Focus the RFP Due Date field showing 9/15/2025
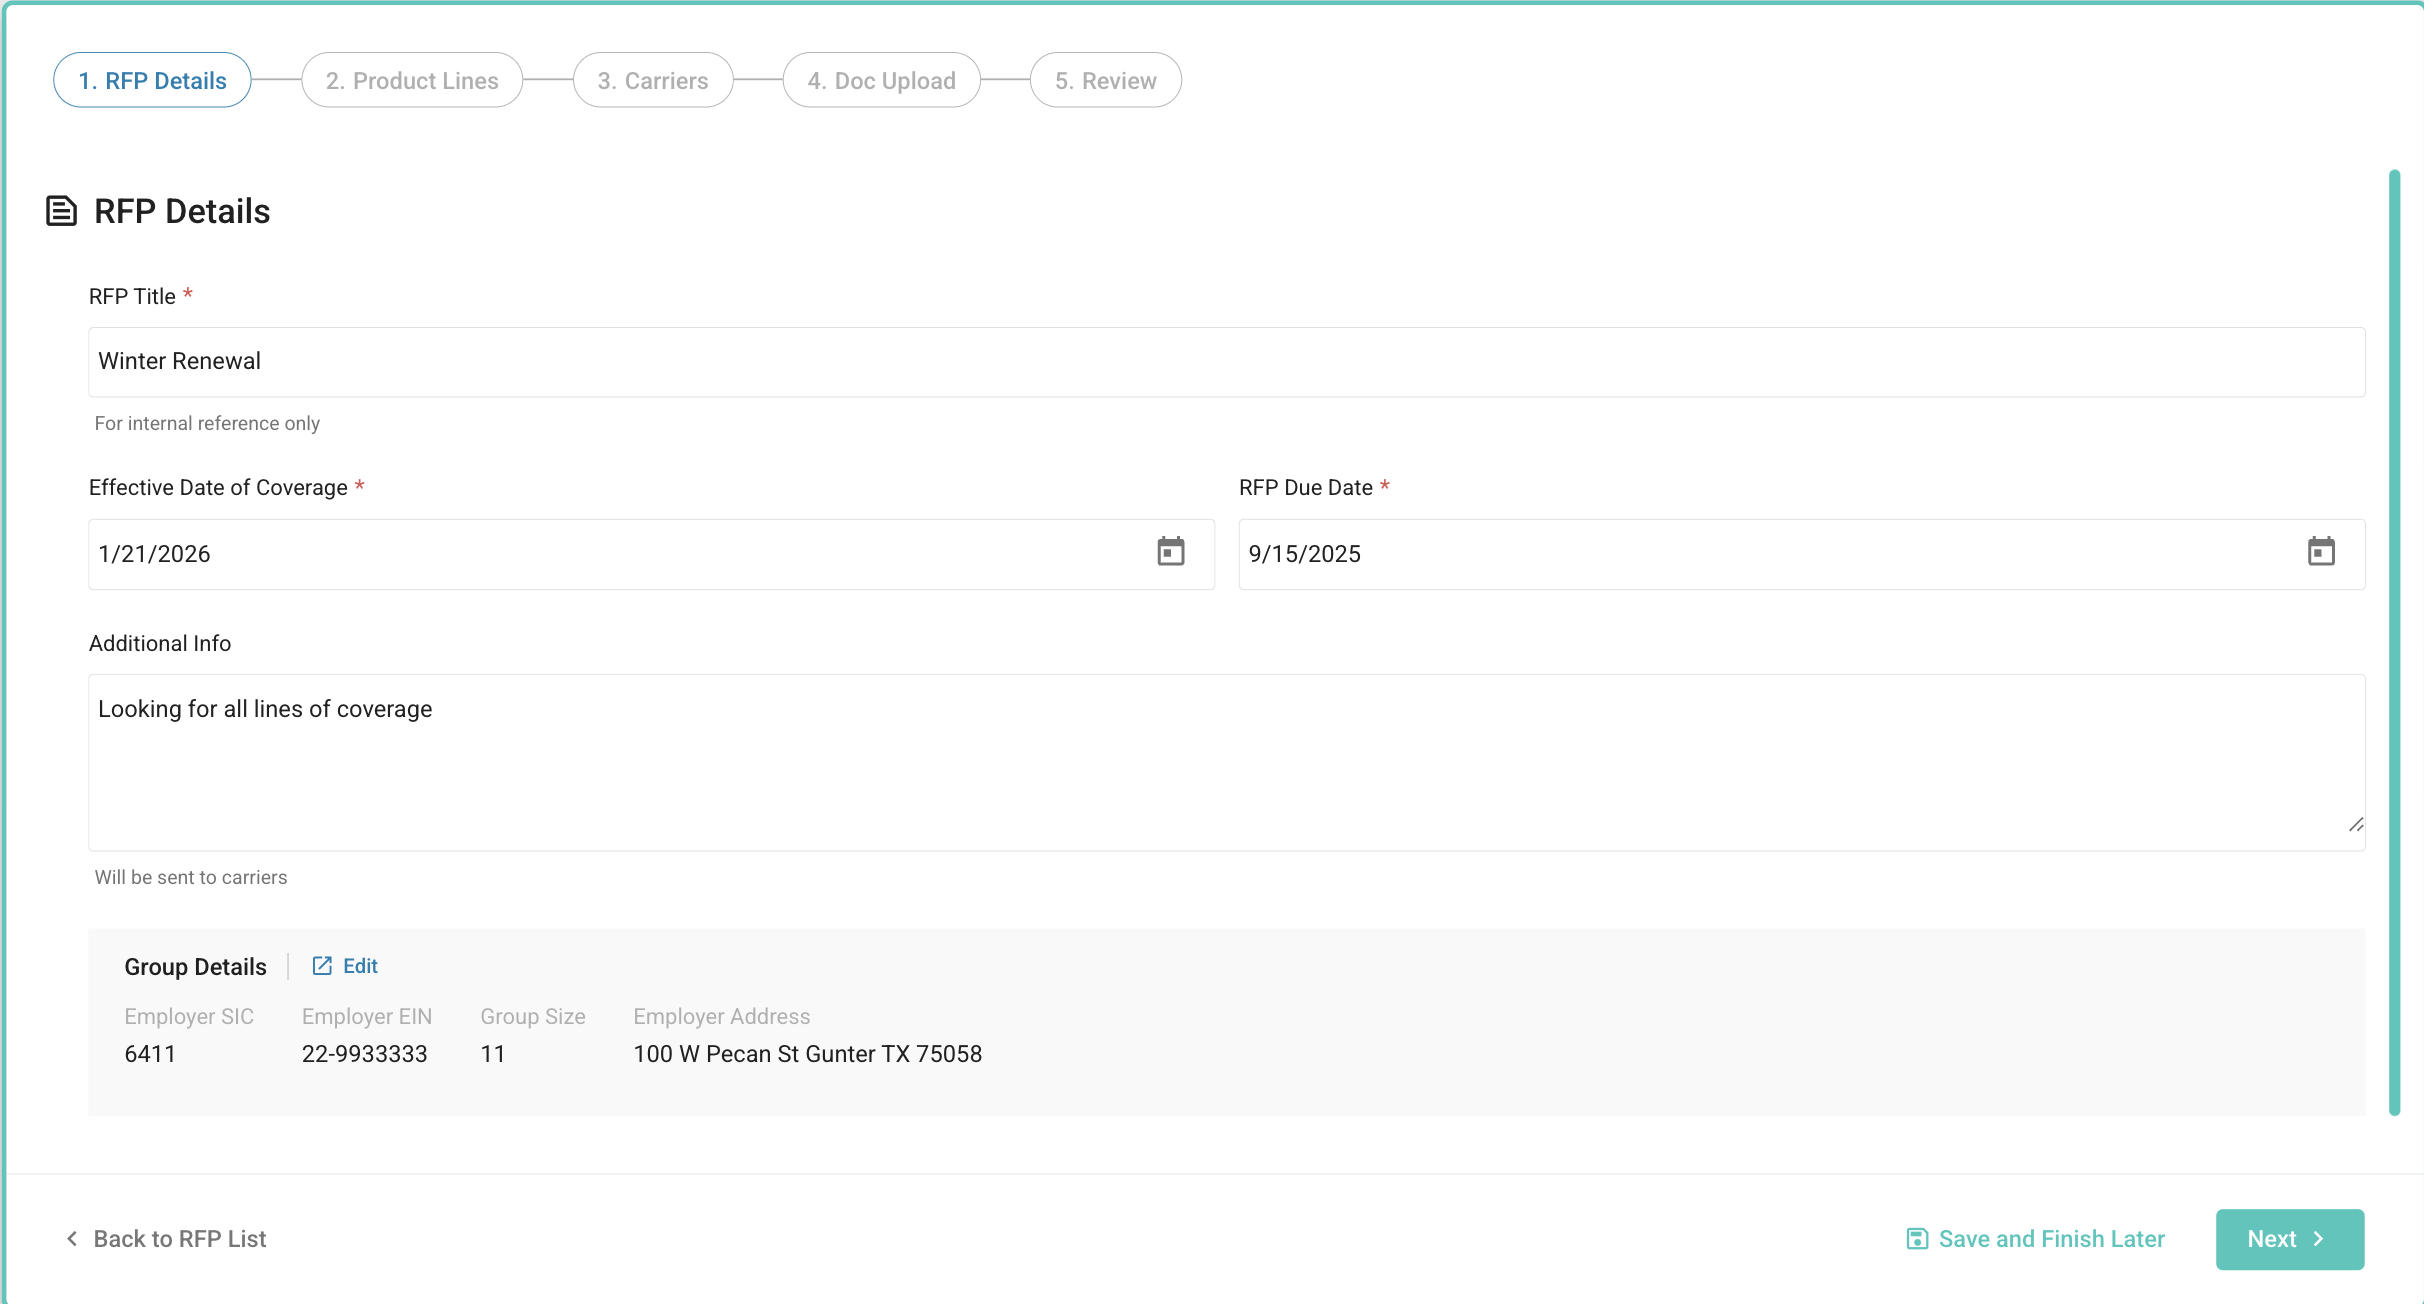 (x=1802, y=554)
